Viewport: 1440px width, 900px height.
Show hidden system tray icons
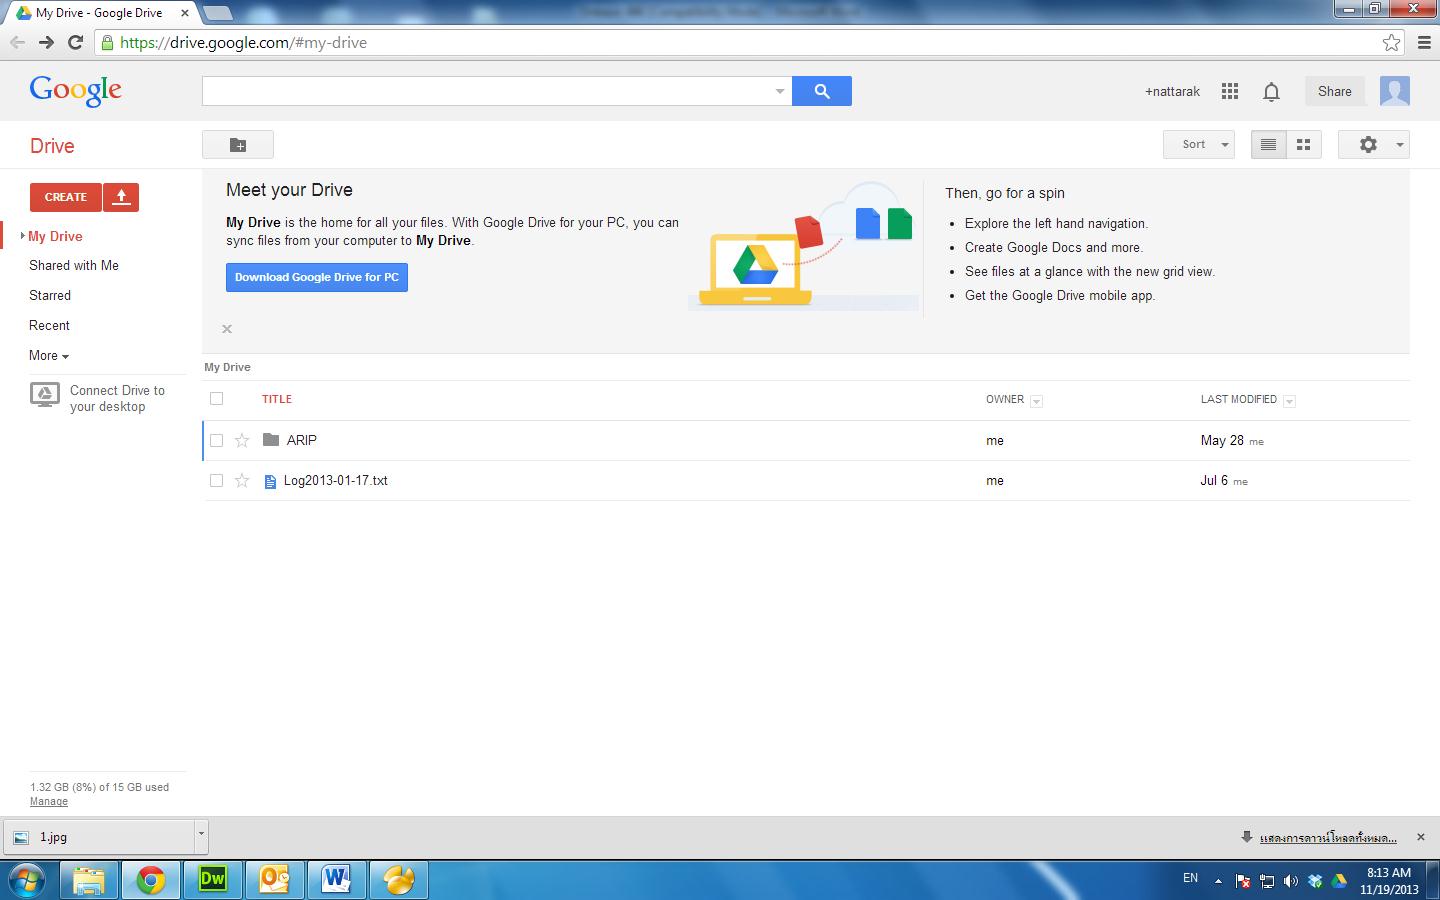click(1218, 881)
